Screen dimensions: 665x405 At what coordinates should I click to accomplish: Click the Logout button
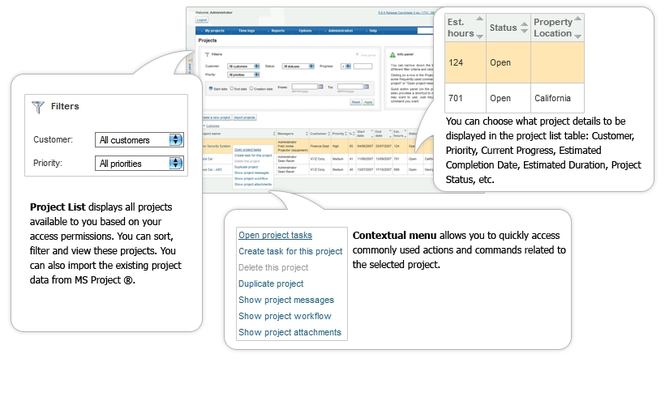(202, 20)
